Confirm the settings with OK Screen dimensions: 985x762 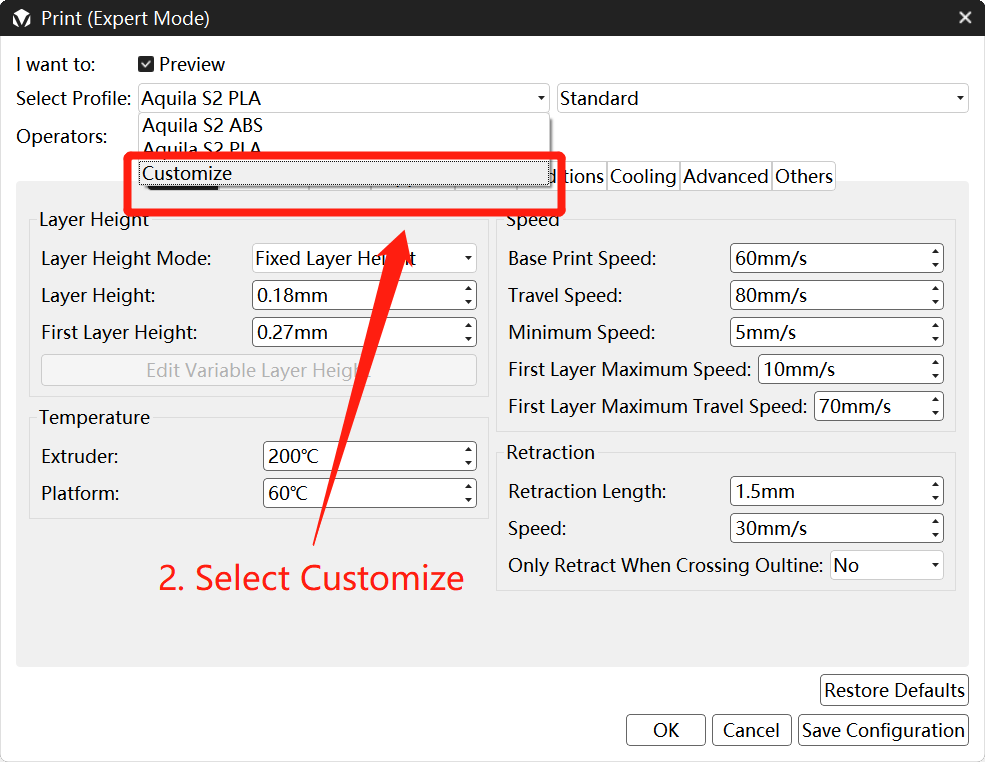(x=666, y=730)
